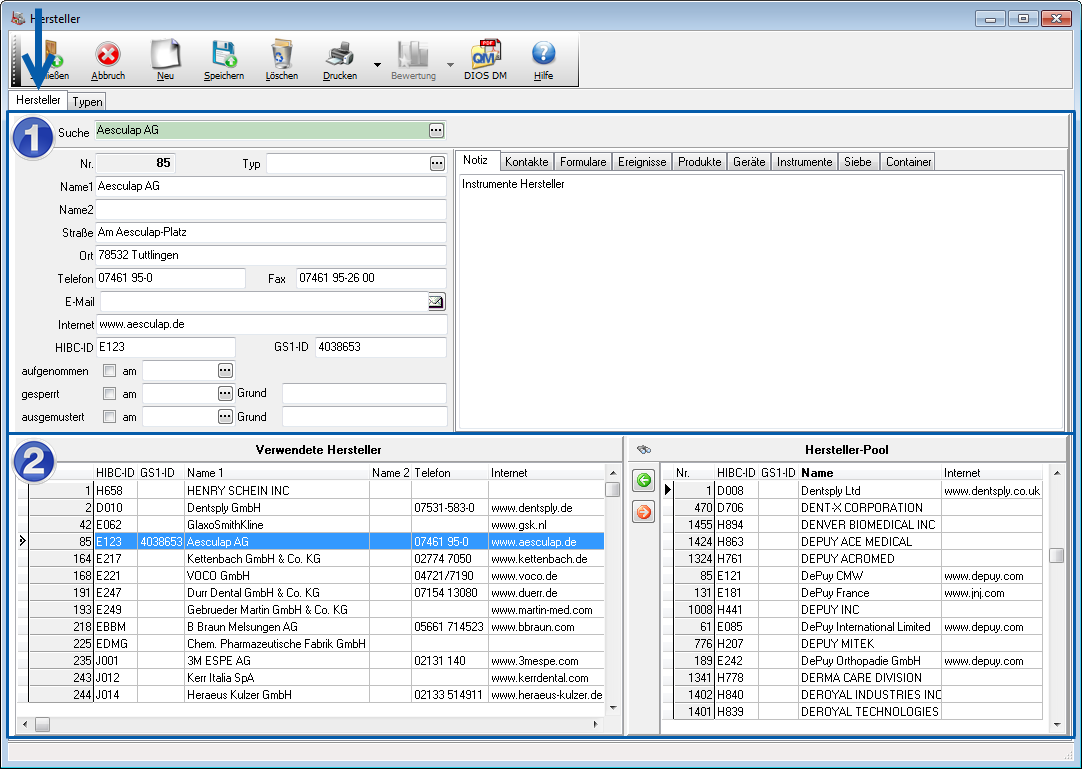Expand the Drucken dropdown arrow
The height and width of the screenshot is (769, 1082).
pos(377,65)
